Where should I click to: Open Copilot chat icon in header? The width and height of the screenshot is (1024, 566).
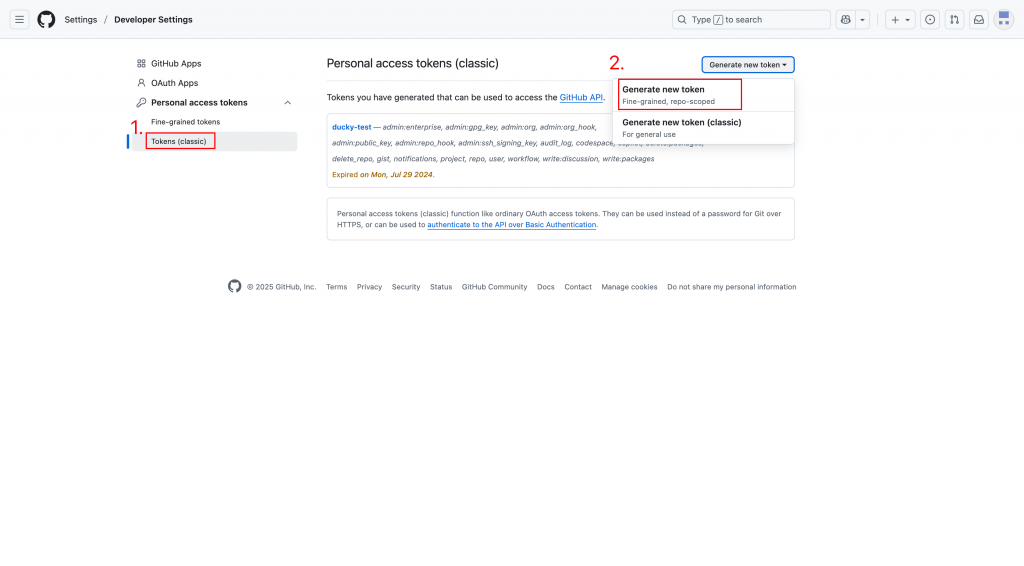[846, 20]
